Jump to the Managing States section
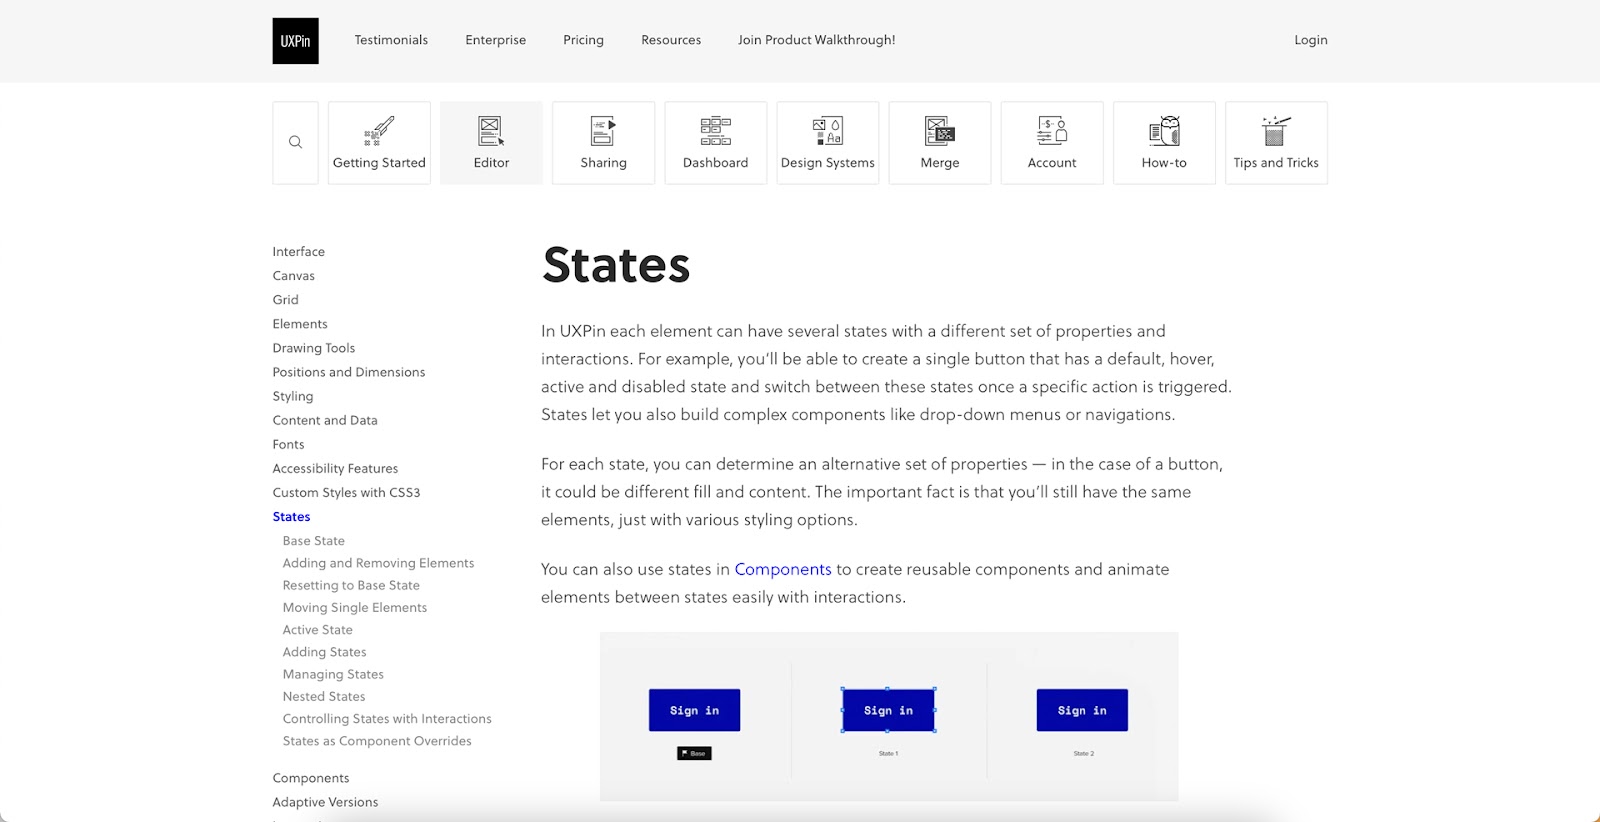Viewport: 1600px width, 822px height. [333, 674]
